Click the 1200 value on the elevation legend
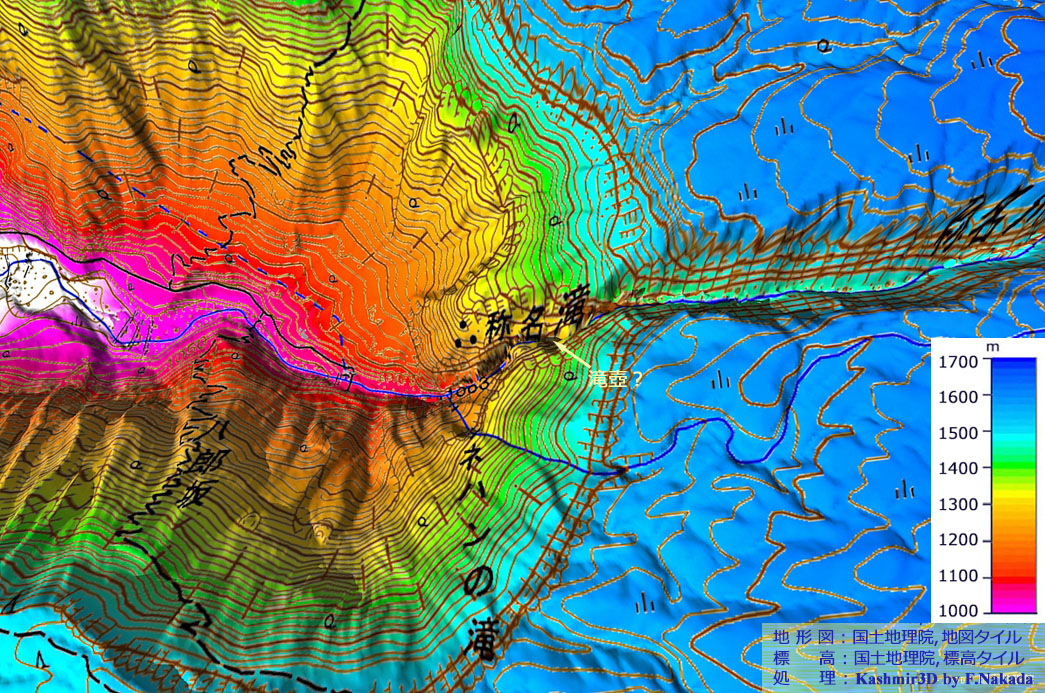This screenshot has width=1045, height=693. 959,540
